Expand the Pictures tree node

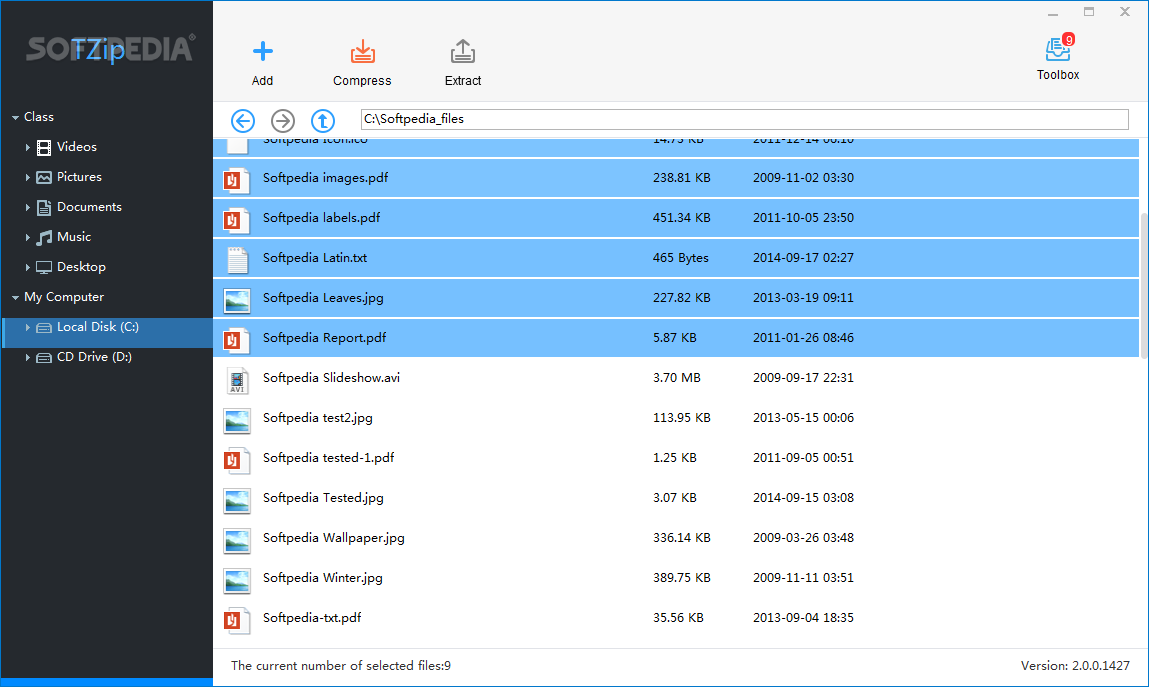[x=28, y=177]
